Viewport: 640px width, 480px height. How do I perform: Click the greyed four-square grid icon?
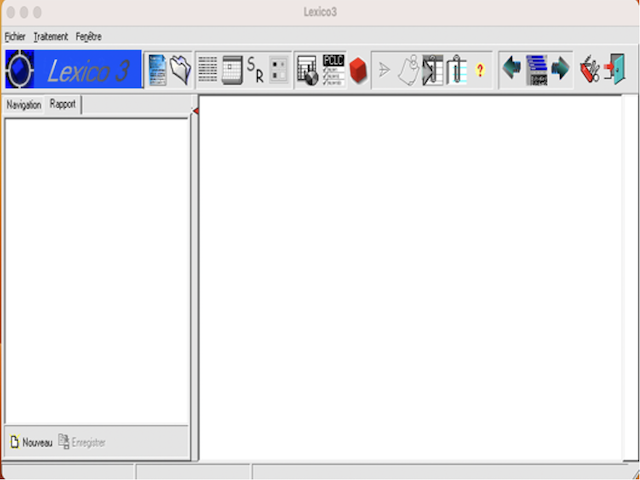[279, 70]
